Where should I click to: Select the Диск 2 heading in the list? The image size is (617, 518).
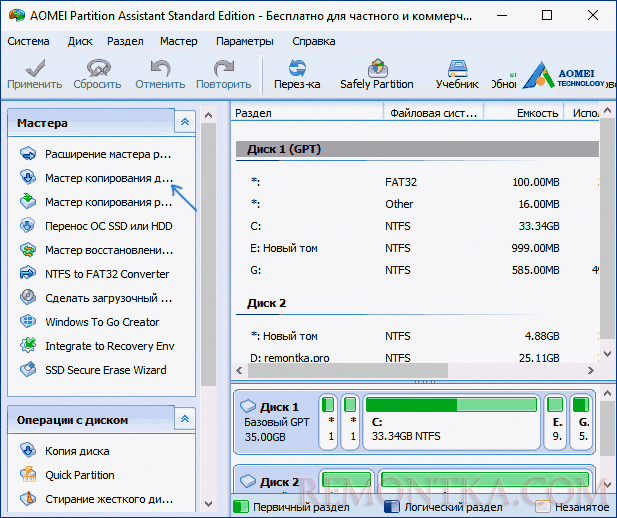tap(266, 303)
